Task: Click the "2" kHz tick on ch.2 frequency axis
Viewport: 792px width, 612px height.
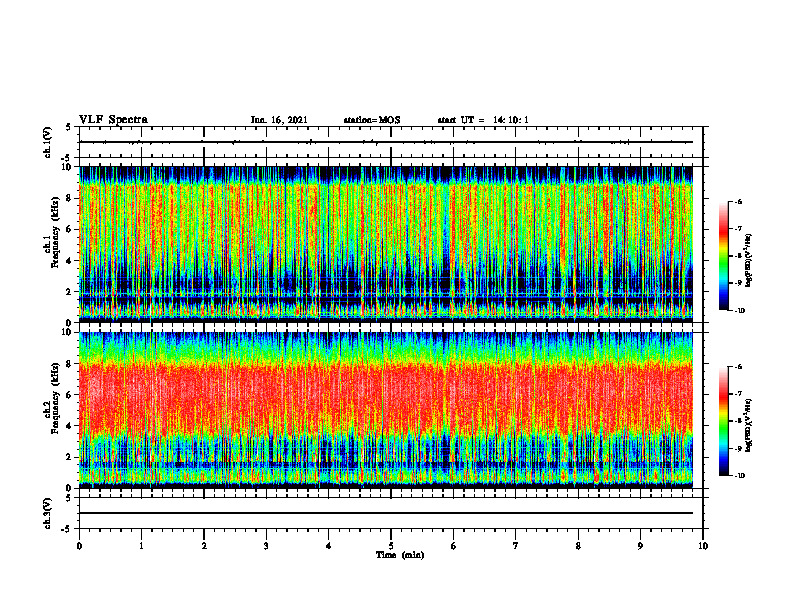Action: coord(69,457)
